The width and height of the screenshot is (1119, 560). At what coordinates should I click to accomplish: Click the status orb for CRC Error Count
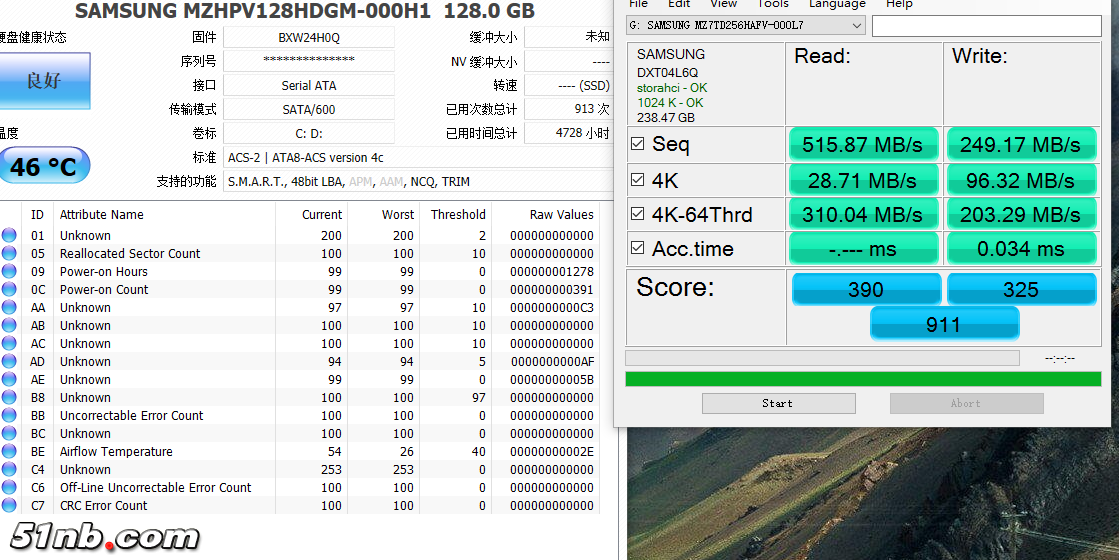pyautogui.click(x=9, y=506)
